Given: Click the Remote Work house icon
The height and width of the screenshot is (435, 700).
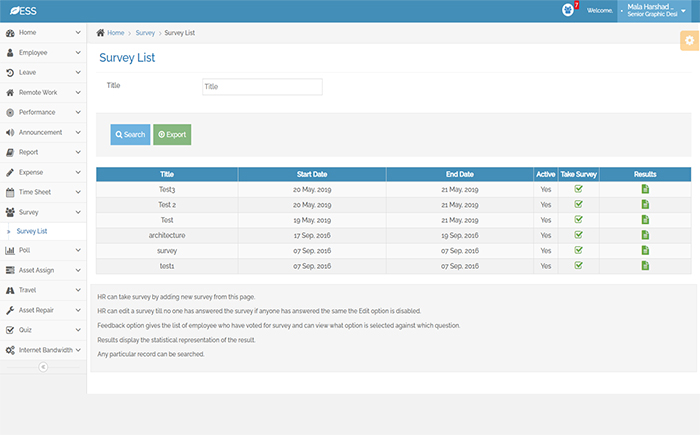Looking at the screenshot, I should 10,92.
